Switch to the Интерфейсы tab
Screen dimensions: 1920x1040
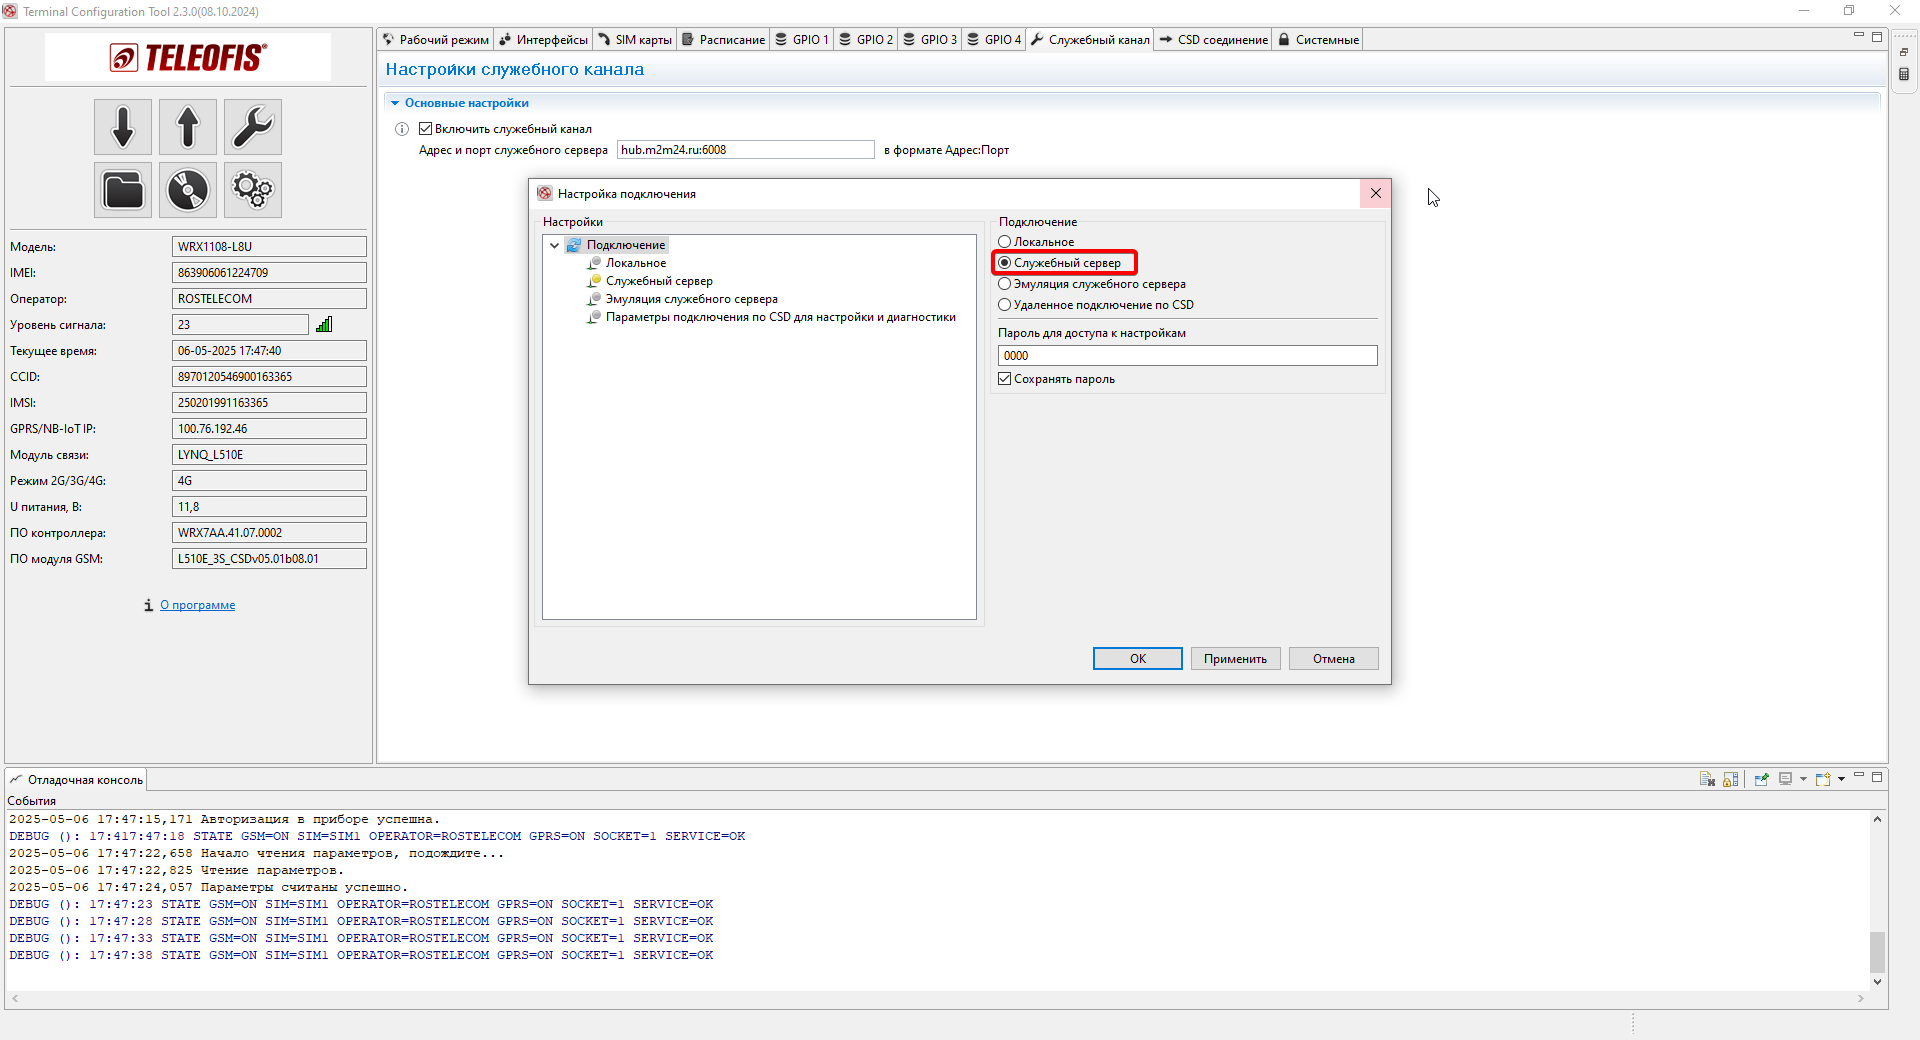pos(543,40)
